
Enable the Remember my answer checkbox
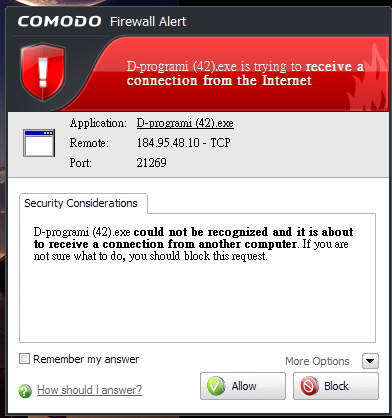coord(24,359)
